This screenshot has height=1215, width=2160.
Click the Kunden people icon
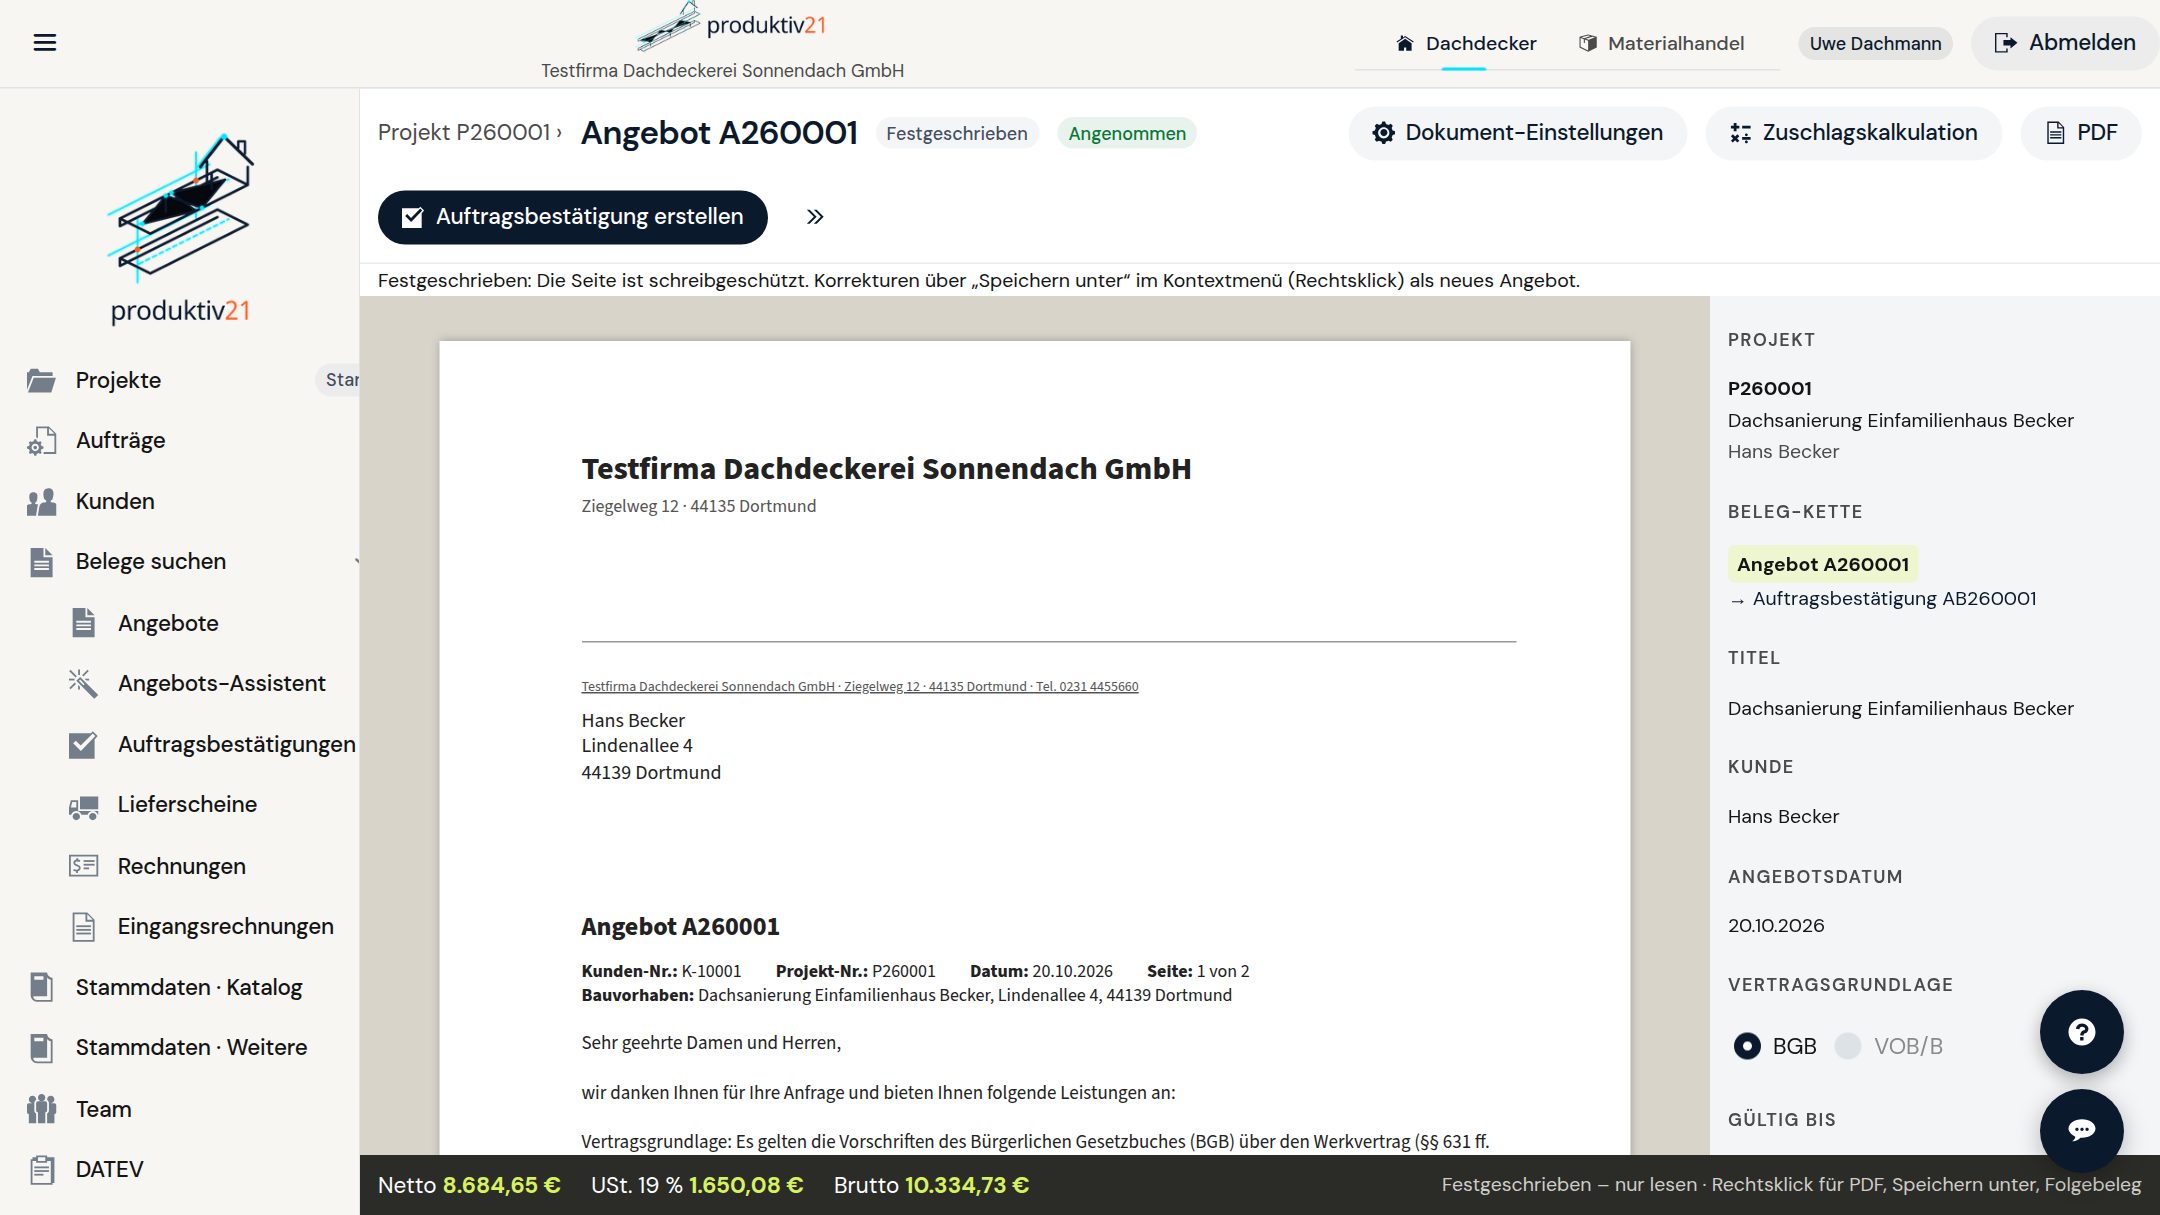coord(41,502)
